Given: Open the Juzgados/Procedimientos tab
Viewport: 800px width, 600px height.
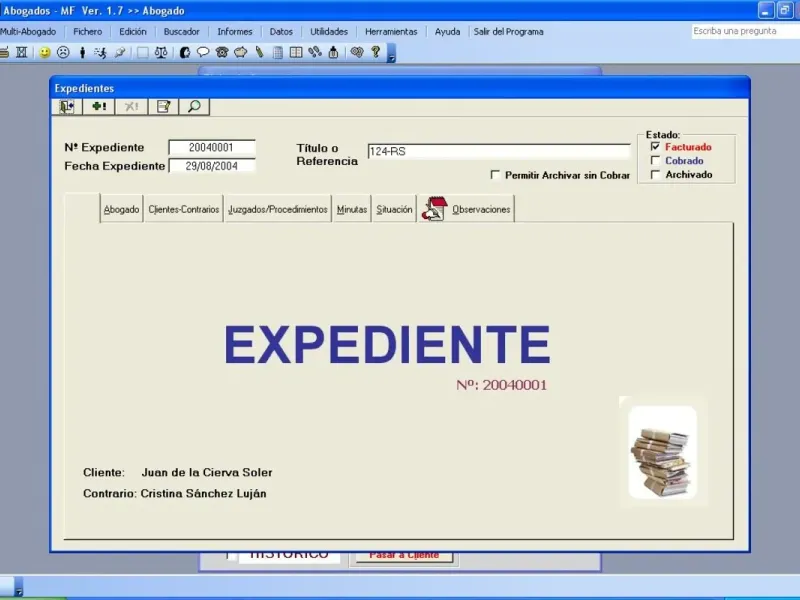Looking at the screenshot, I should pos(278,209).
